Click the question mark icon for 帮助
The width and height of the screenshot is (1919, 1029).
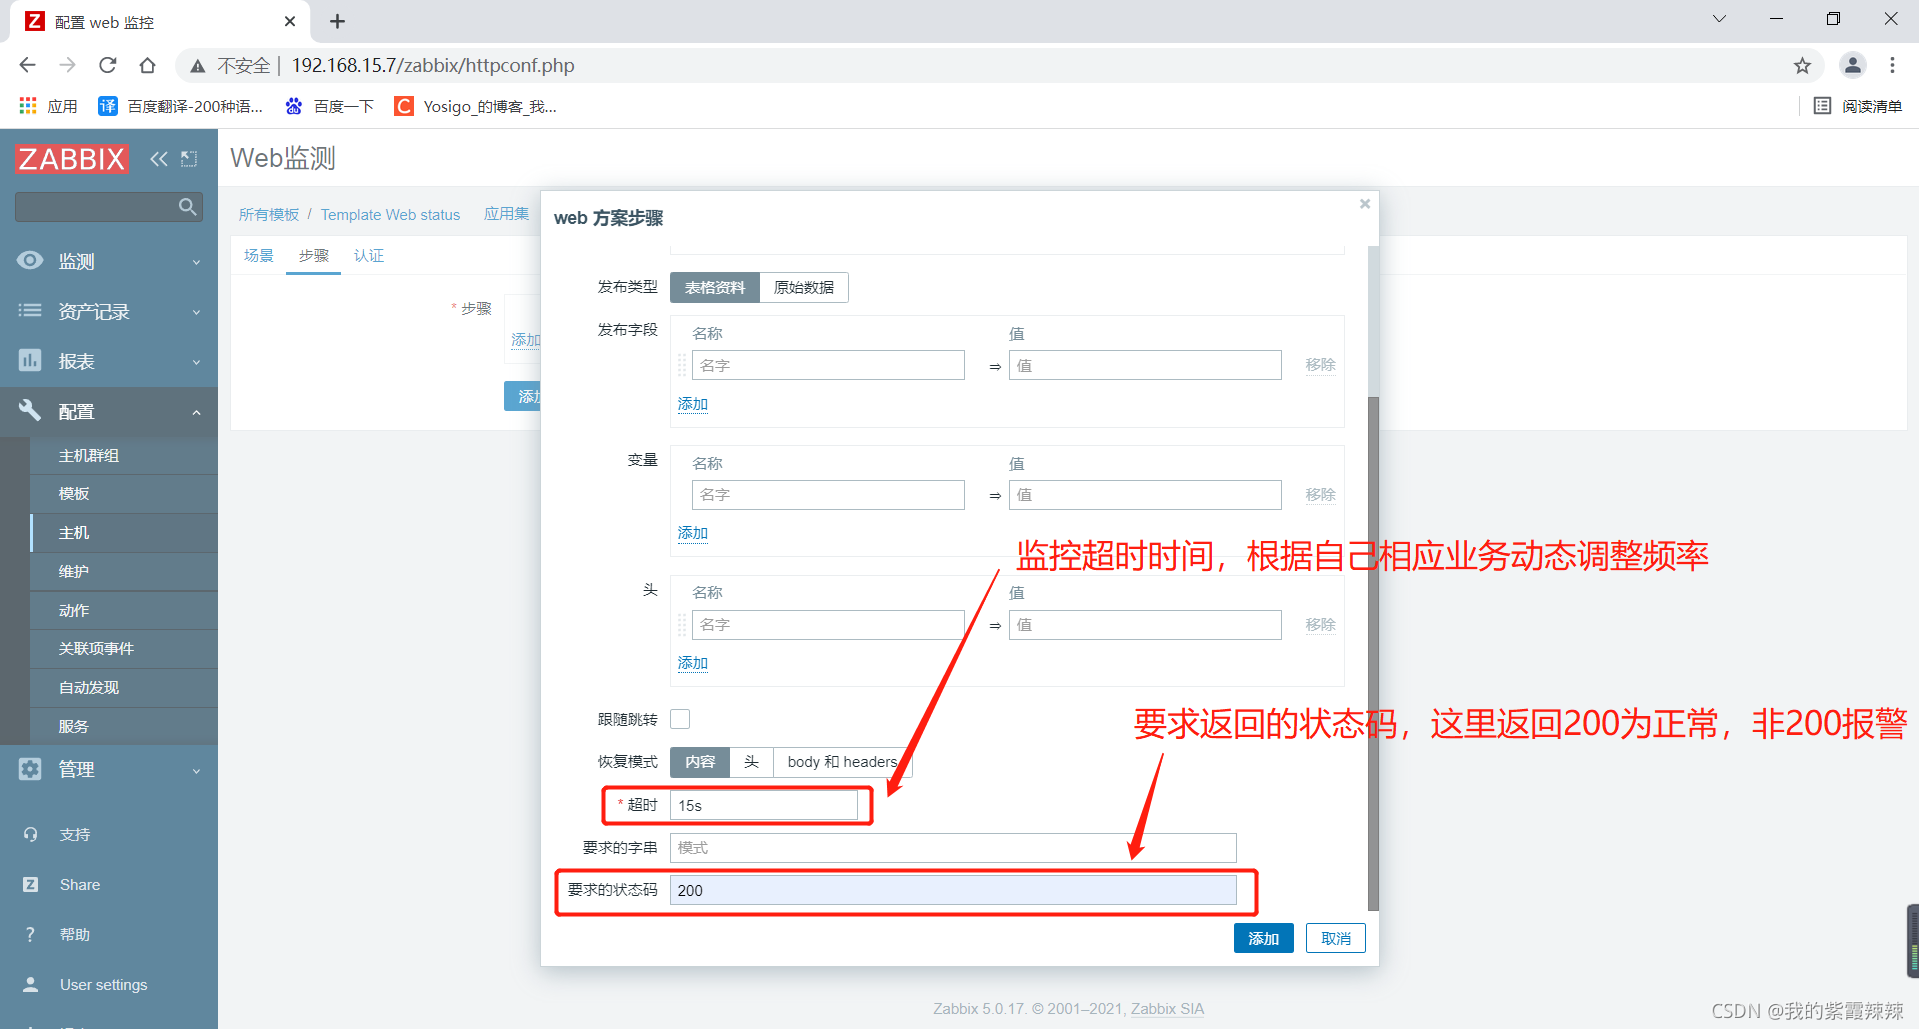tap(30, 934)
